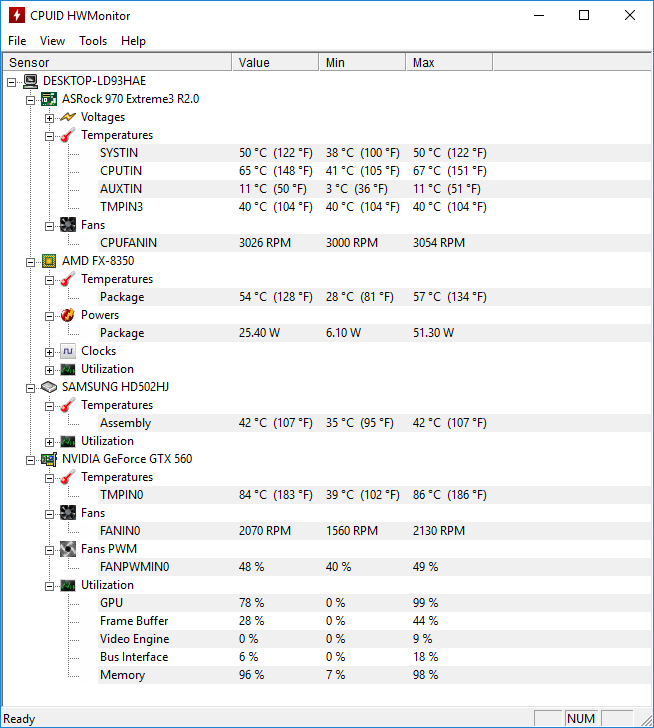
Task: Select the FANIN0 row
Action: pyautogui.click(x=374, y=531)
